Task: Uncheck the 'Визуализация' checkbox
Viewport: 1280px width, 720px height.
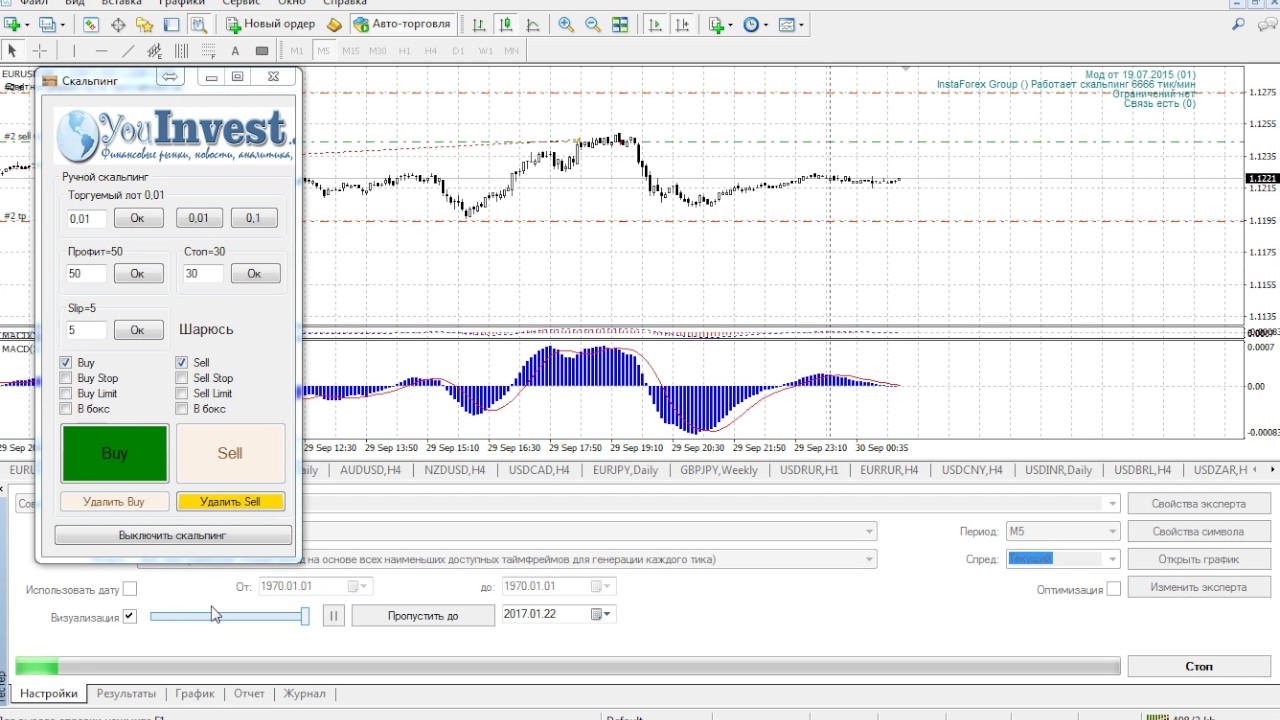Action: pyautogui.click(x=130, y=617)
